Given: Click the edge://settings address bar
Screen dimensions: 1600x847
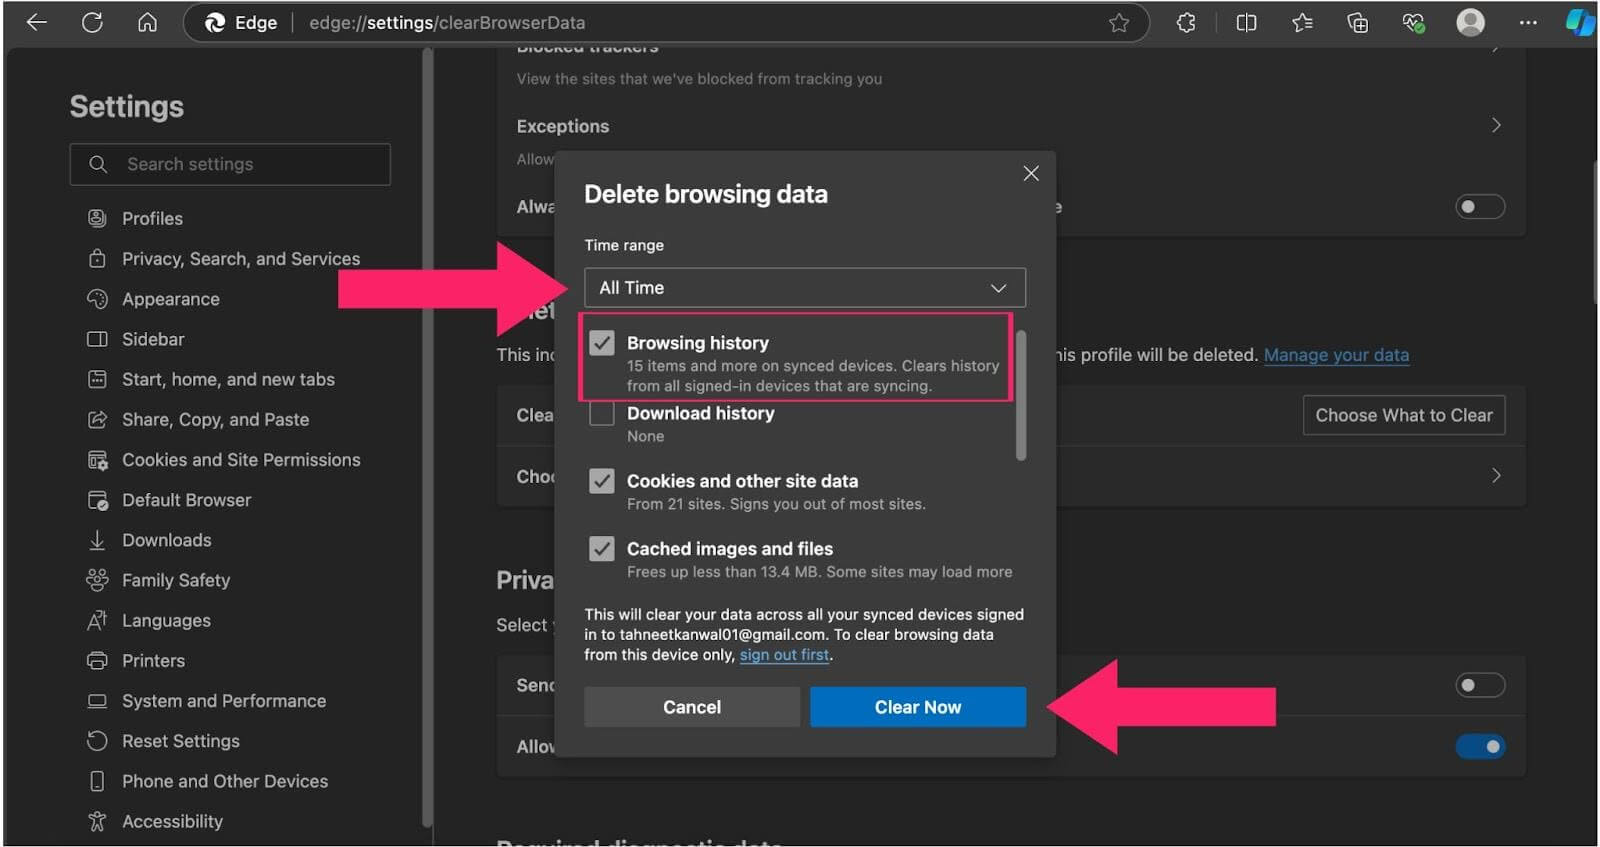Looking at the screenshot, I should tap(665, 22).
